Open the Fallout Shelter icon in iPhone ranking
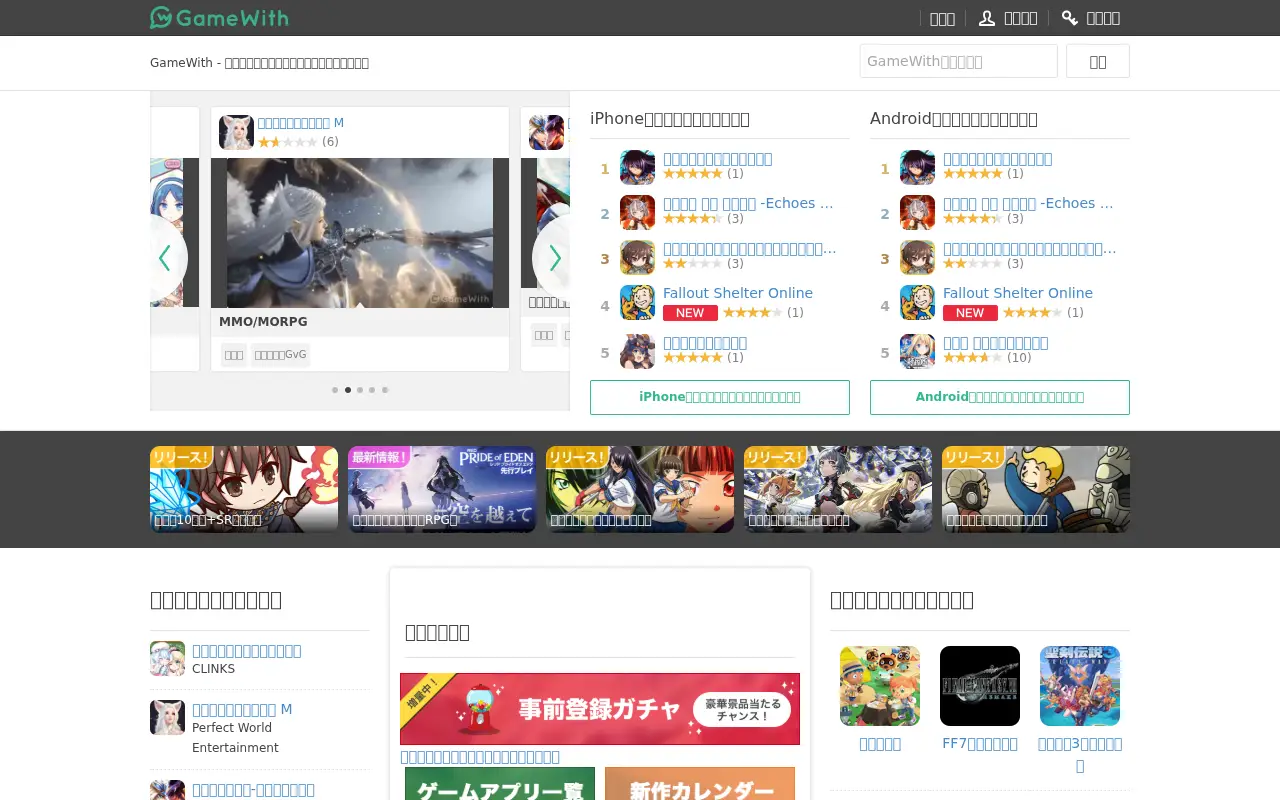The width and height of the screenshot is (1280, 800). pyautogui.click(x=637, y=302)
